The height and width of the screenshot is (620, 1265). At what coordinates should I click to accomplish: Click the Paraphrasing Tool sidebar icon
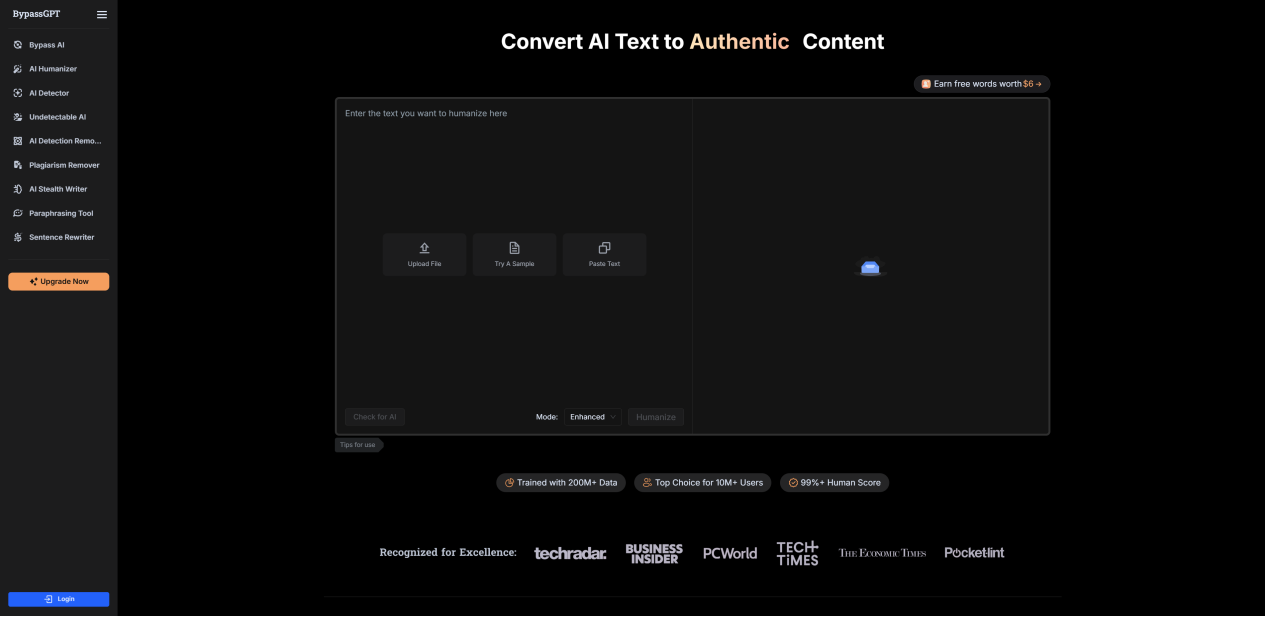tap(18, 213)
